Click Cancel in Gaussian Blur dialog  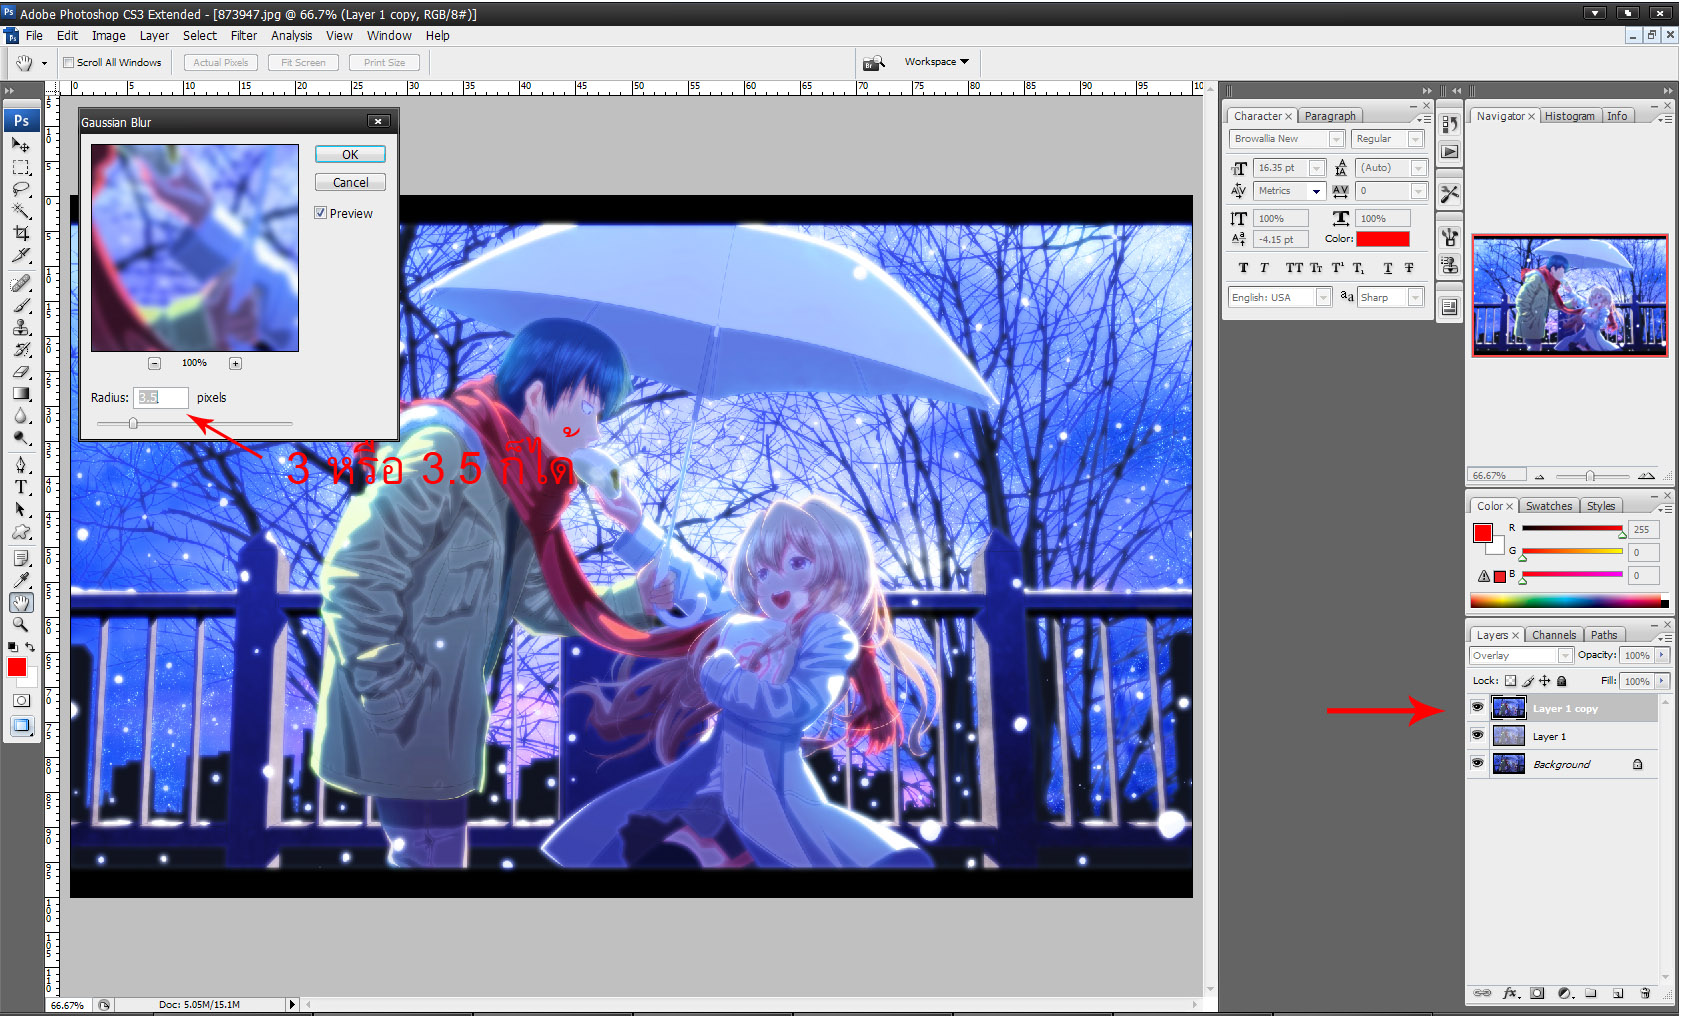click(x=350, y=182)
